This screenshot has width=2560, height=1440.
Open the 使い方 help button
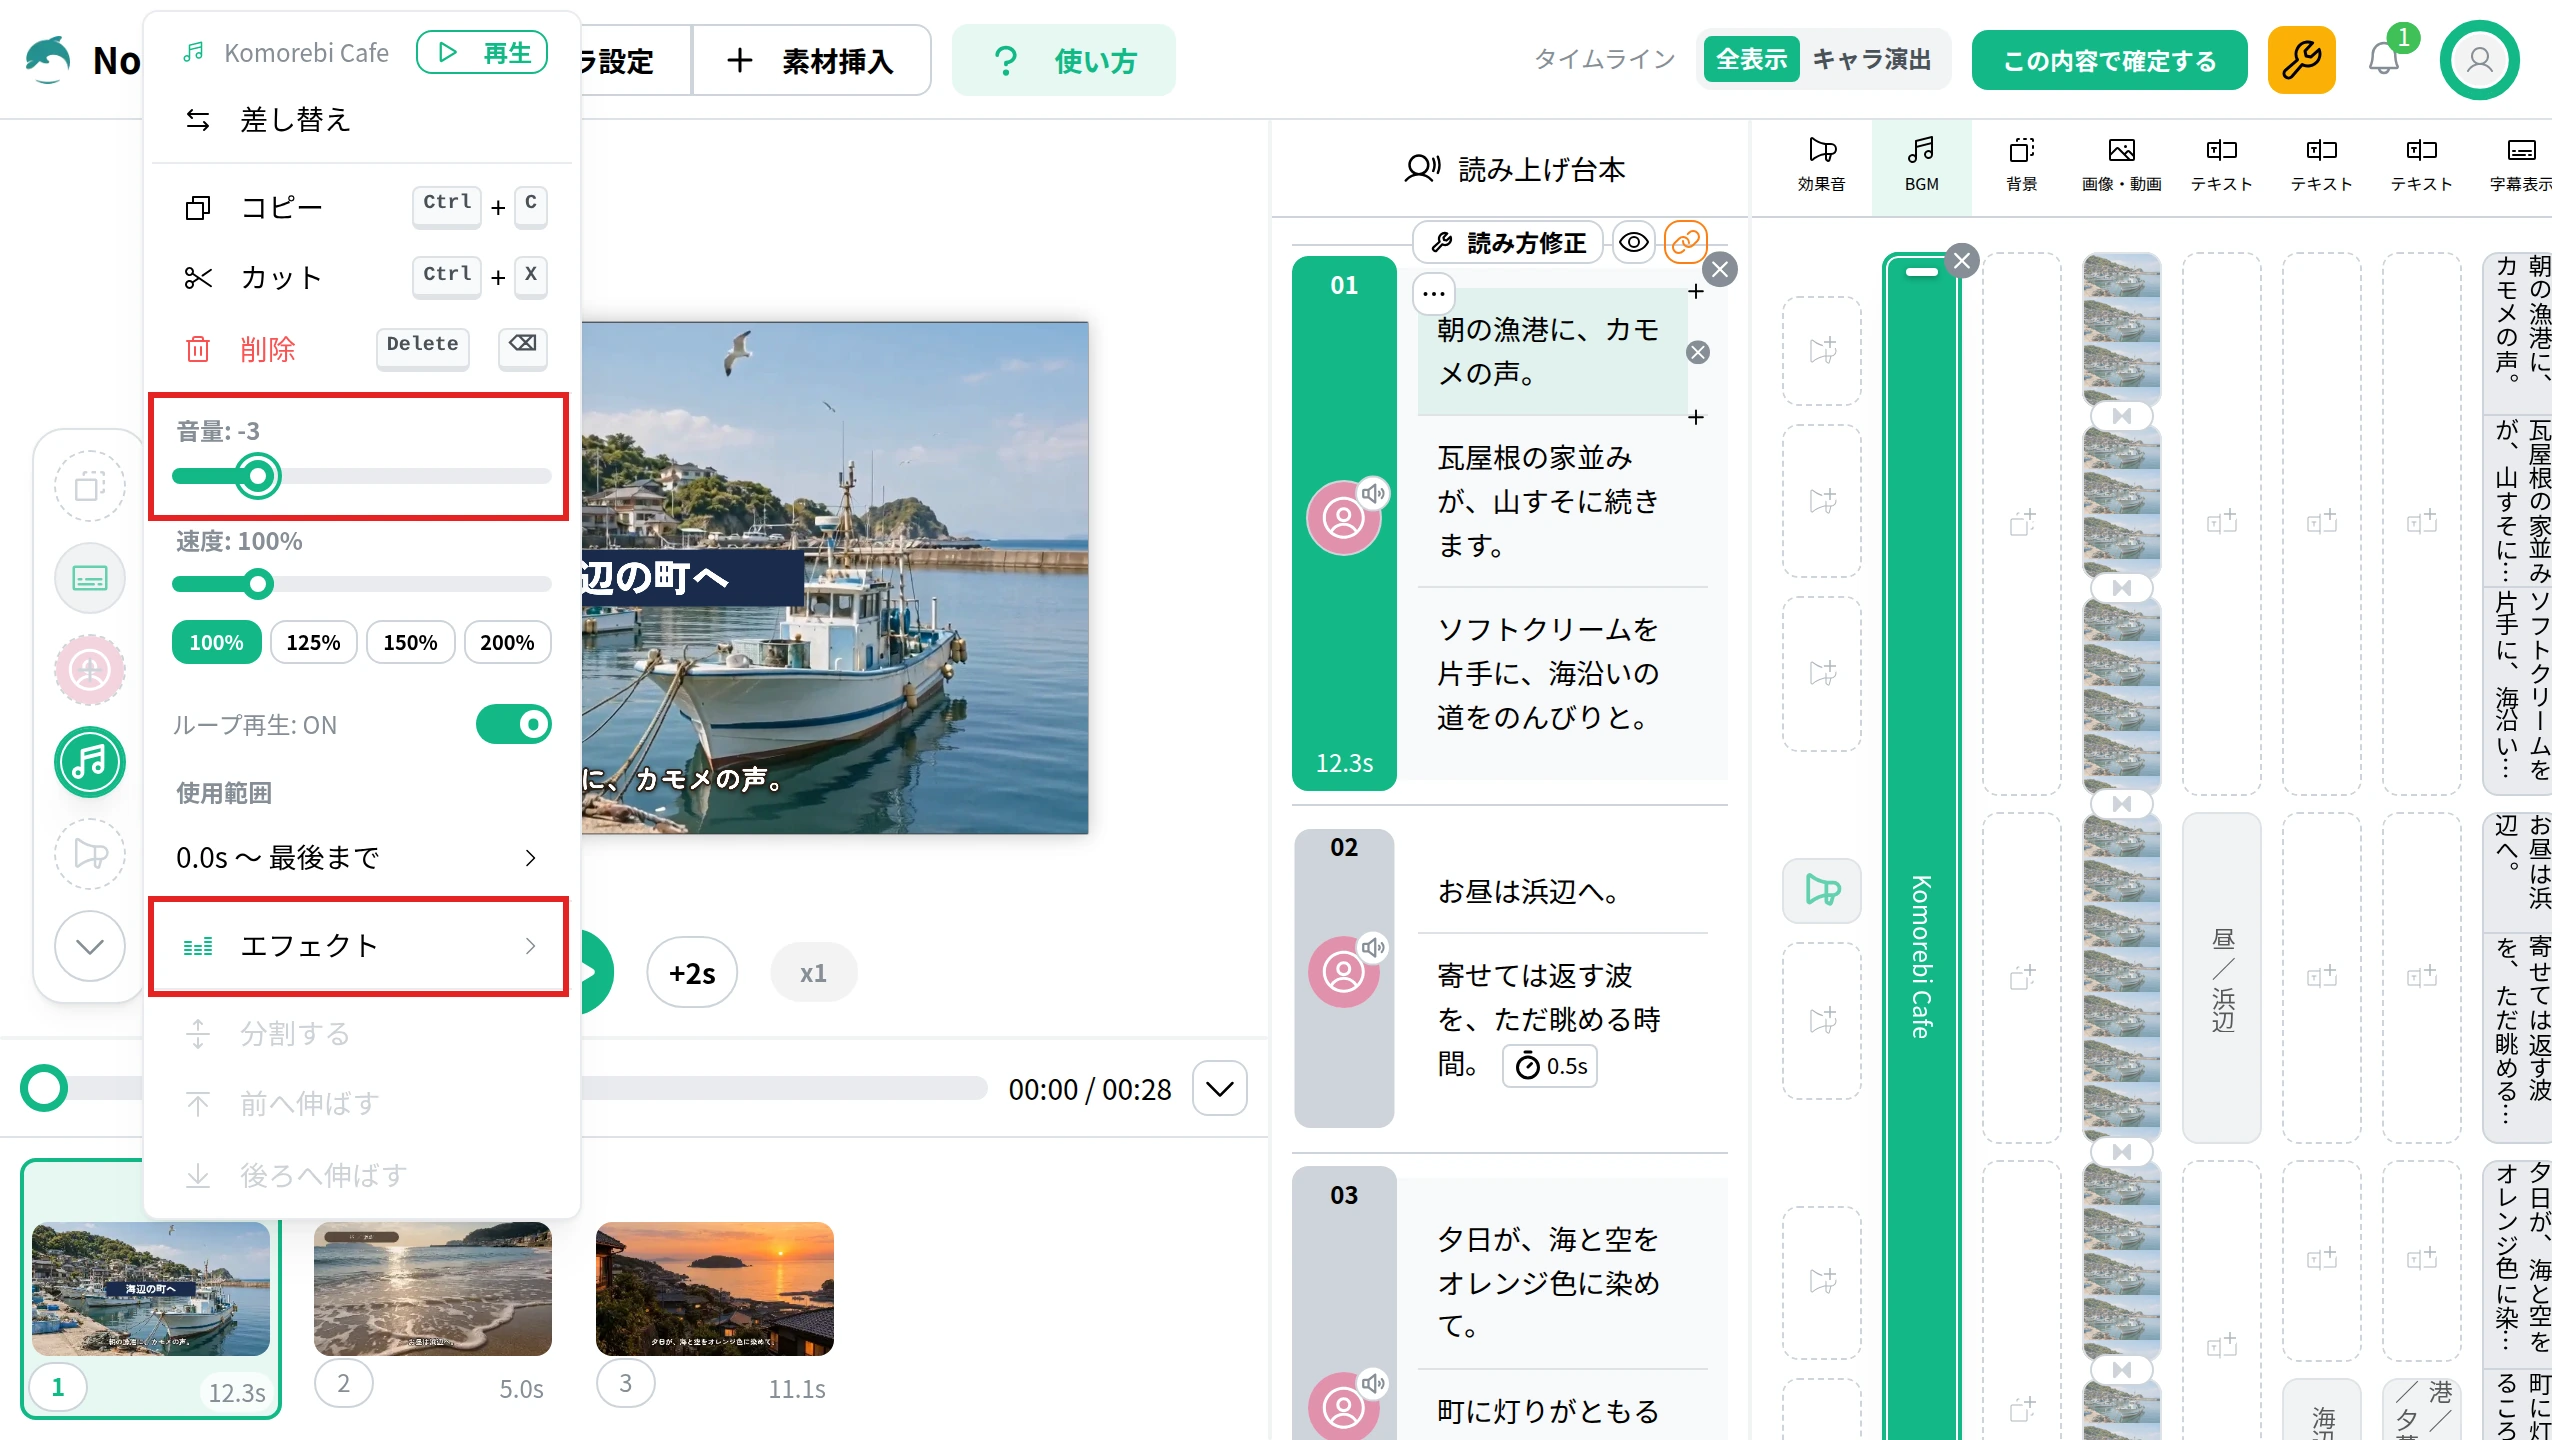pyautogui.click(x=1063, y=60)
